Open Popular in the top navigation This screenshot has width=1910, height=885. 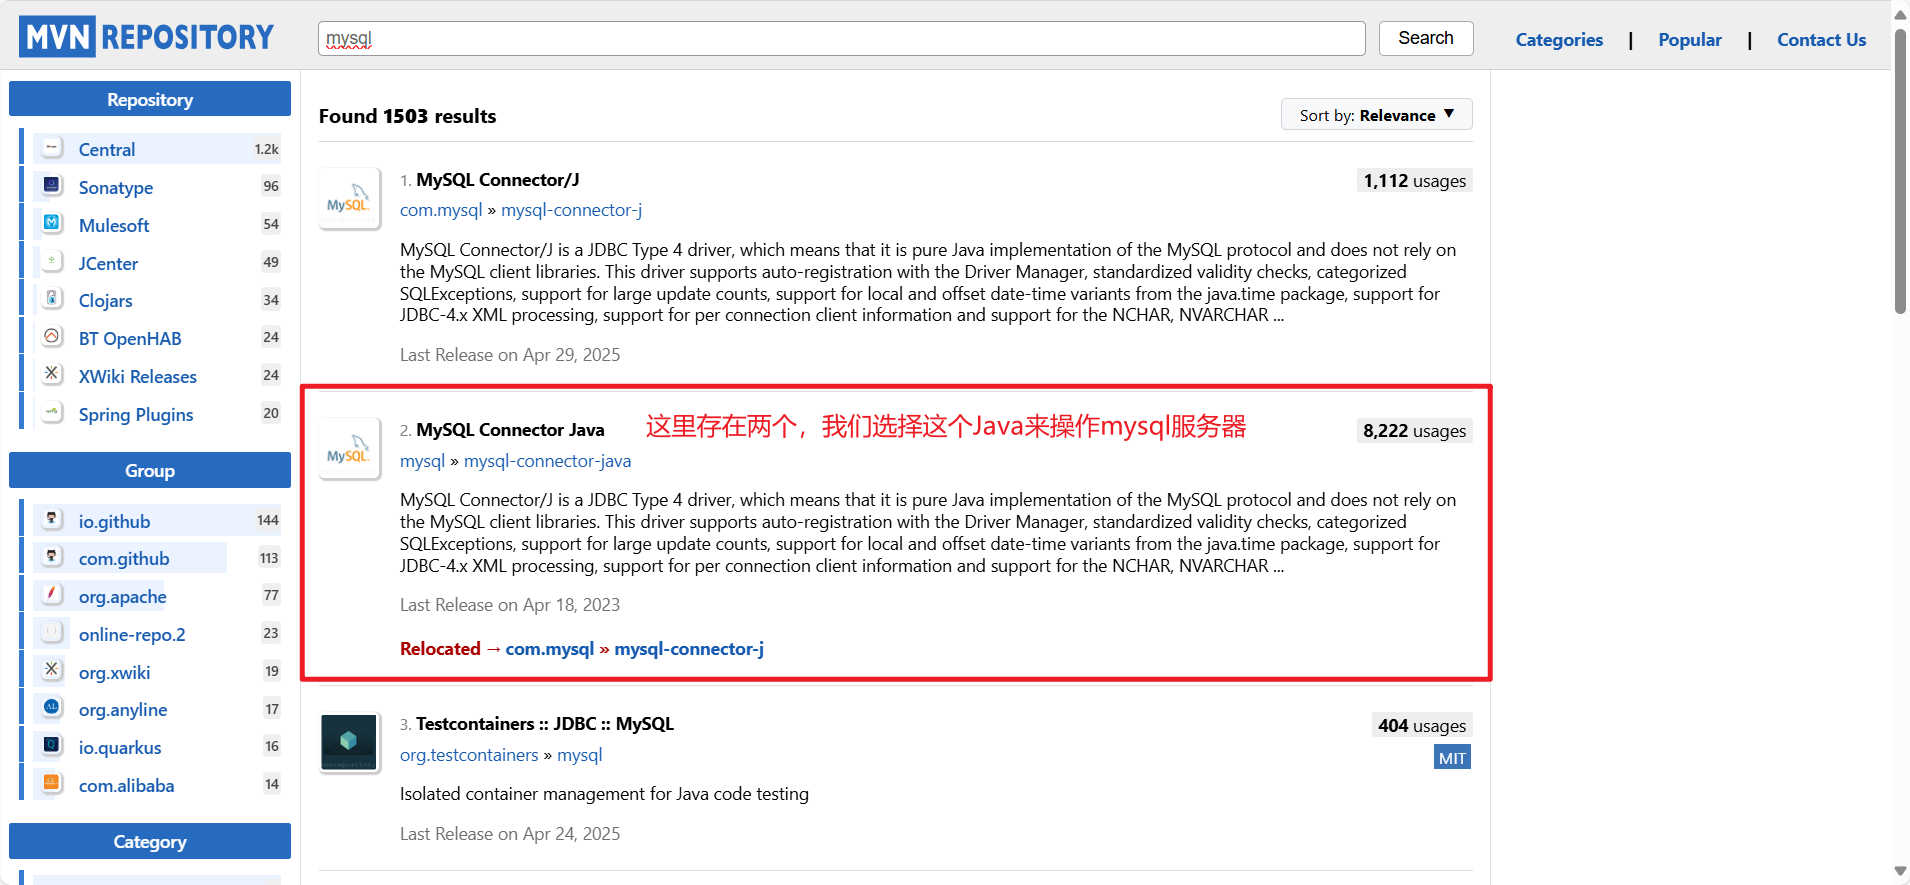(x=1690, y=40)
